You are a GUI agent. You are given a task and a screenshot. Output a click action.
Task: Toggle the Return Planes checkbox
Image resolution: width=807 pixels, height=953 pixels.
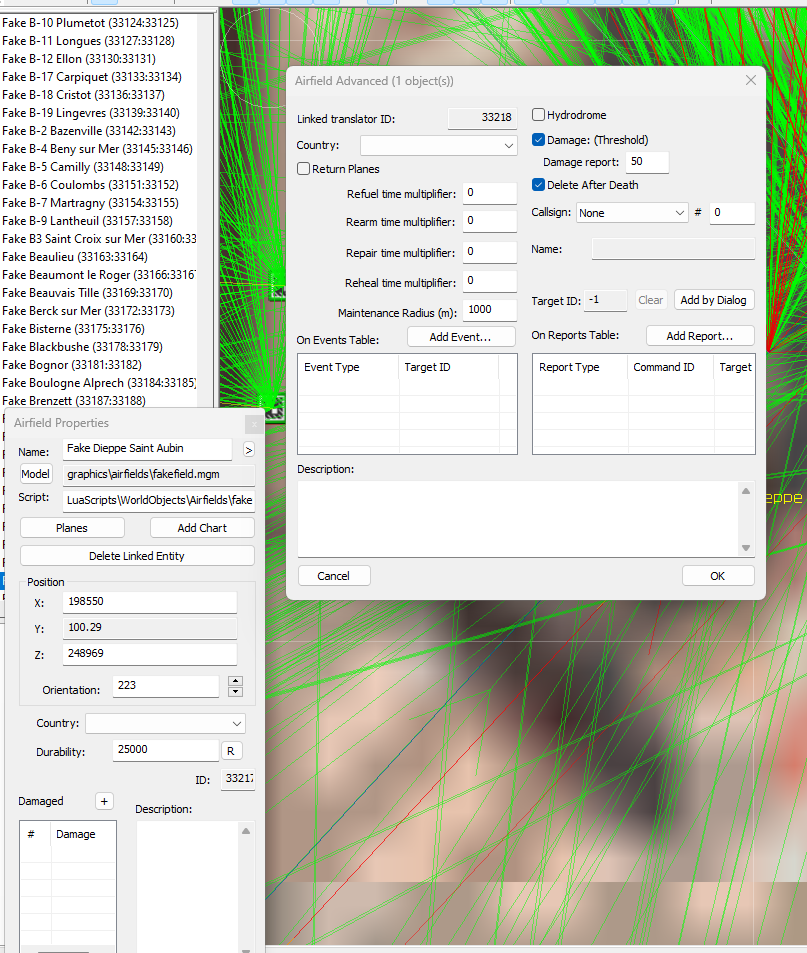click(x=303, y=169)
